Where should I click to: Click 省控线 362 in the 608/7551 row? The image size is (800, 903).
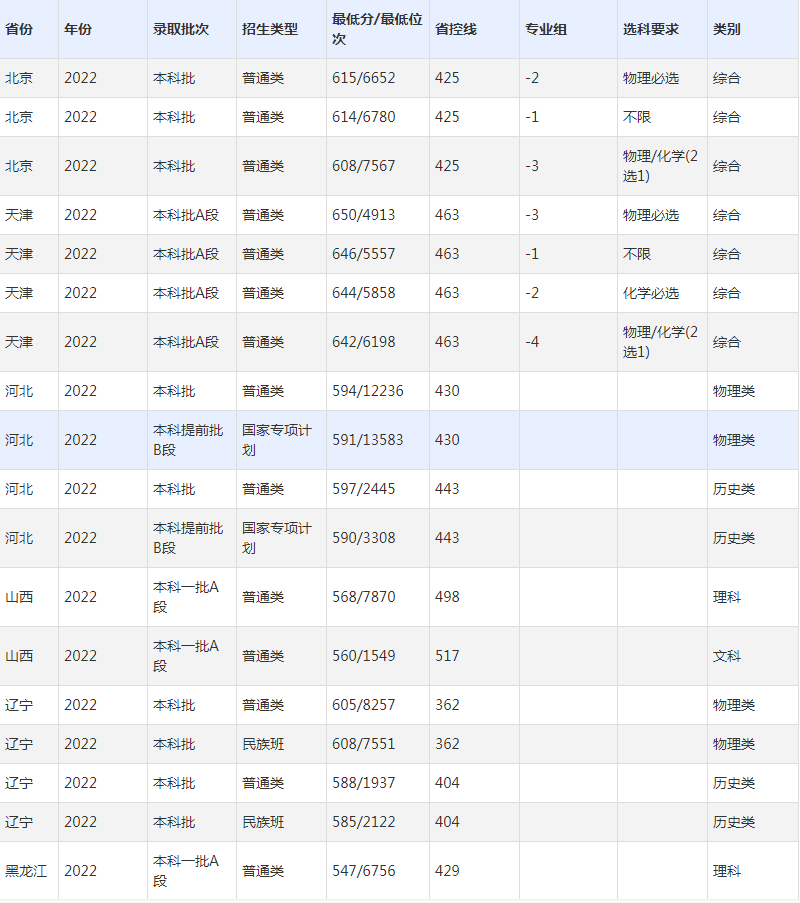(447, 745)
